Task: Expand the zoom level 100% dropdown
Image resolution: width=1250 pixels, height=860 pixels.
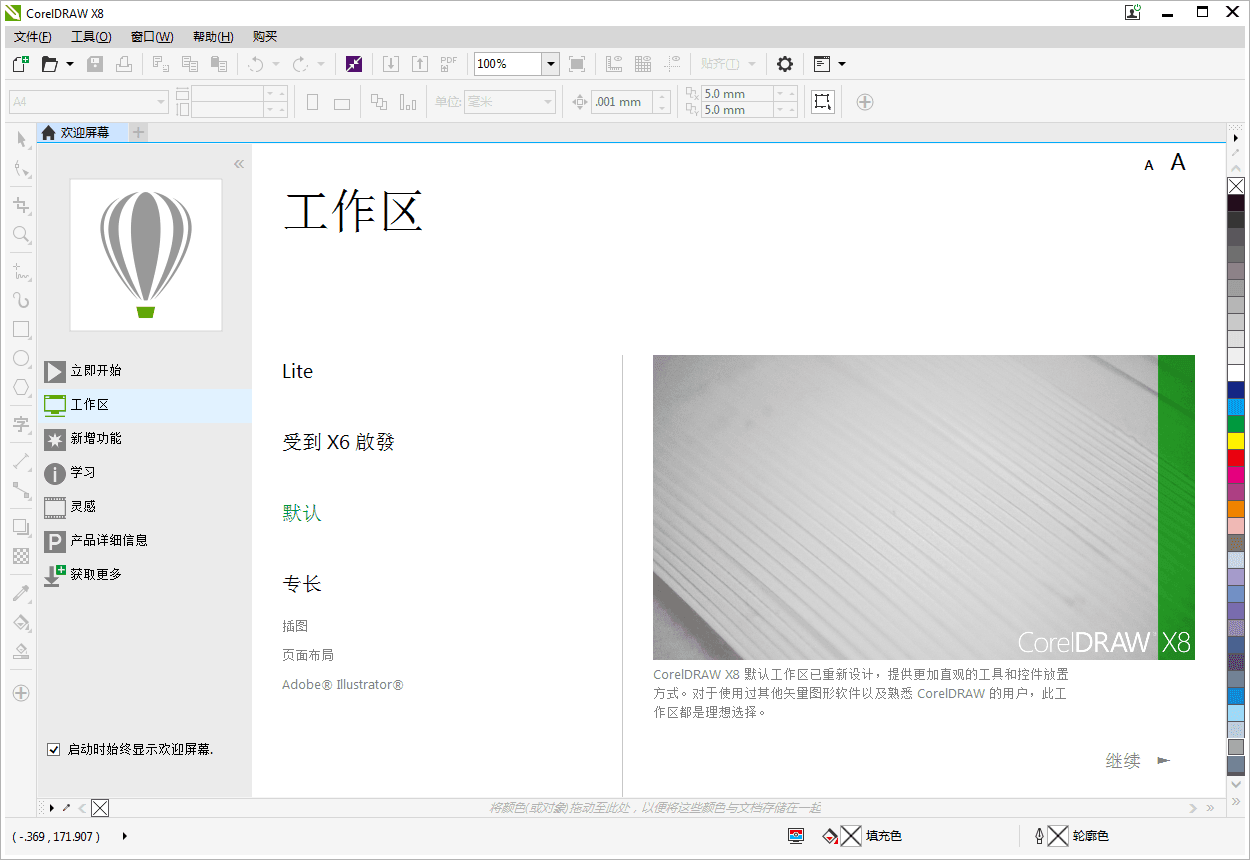Action: (x=550, y=64)
